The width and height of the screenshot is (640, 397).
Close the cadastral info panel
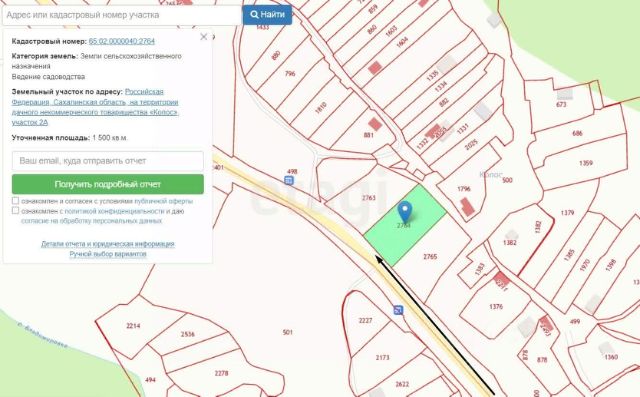click(x=204, y=37)
